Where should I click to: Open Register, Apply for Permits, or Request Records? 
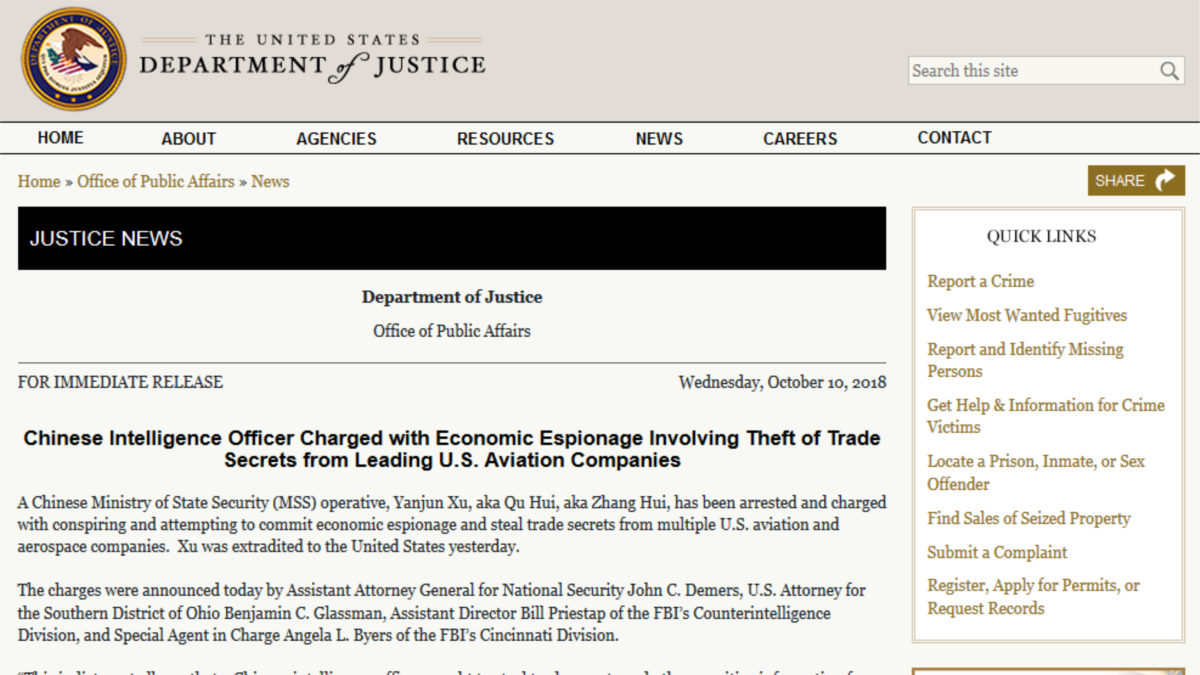[1034, 597]
